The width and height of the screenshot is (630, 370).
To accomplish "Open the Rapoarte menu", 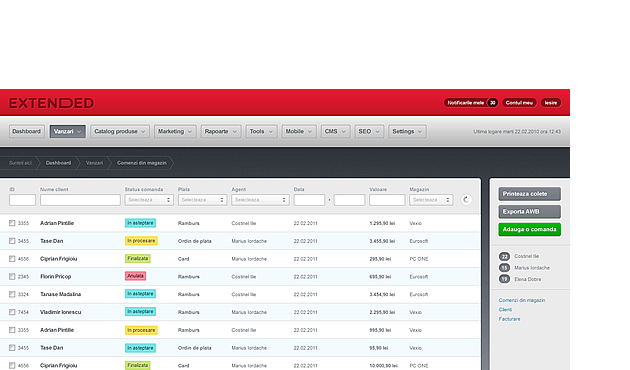I will pyautogui.click(x=221, y=131).
